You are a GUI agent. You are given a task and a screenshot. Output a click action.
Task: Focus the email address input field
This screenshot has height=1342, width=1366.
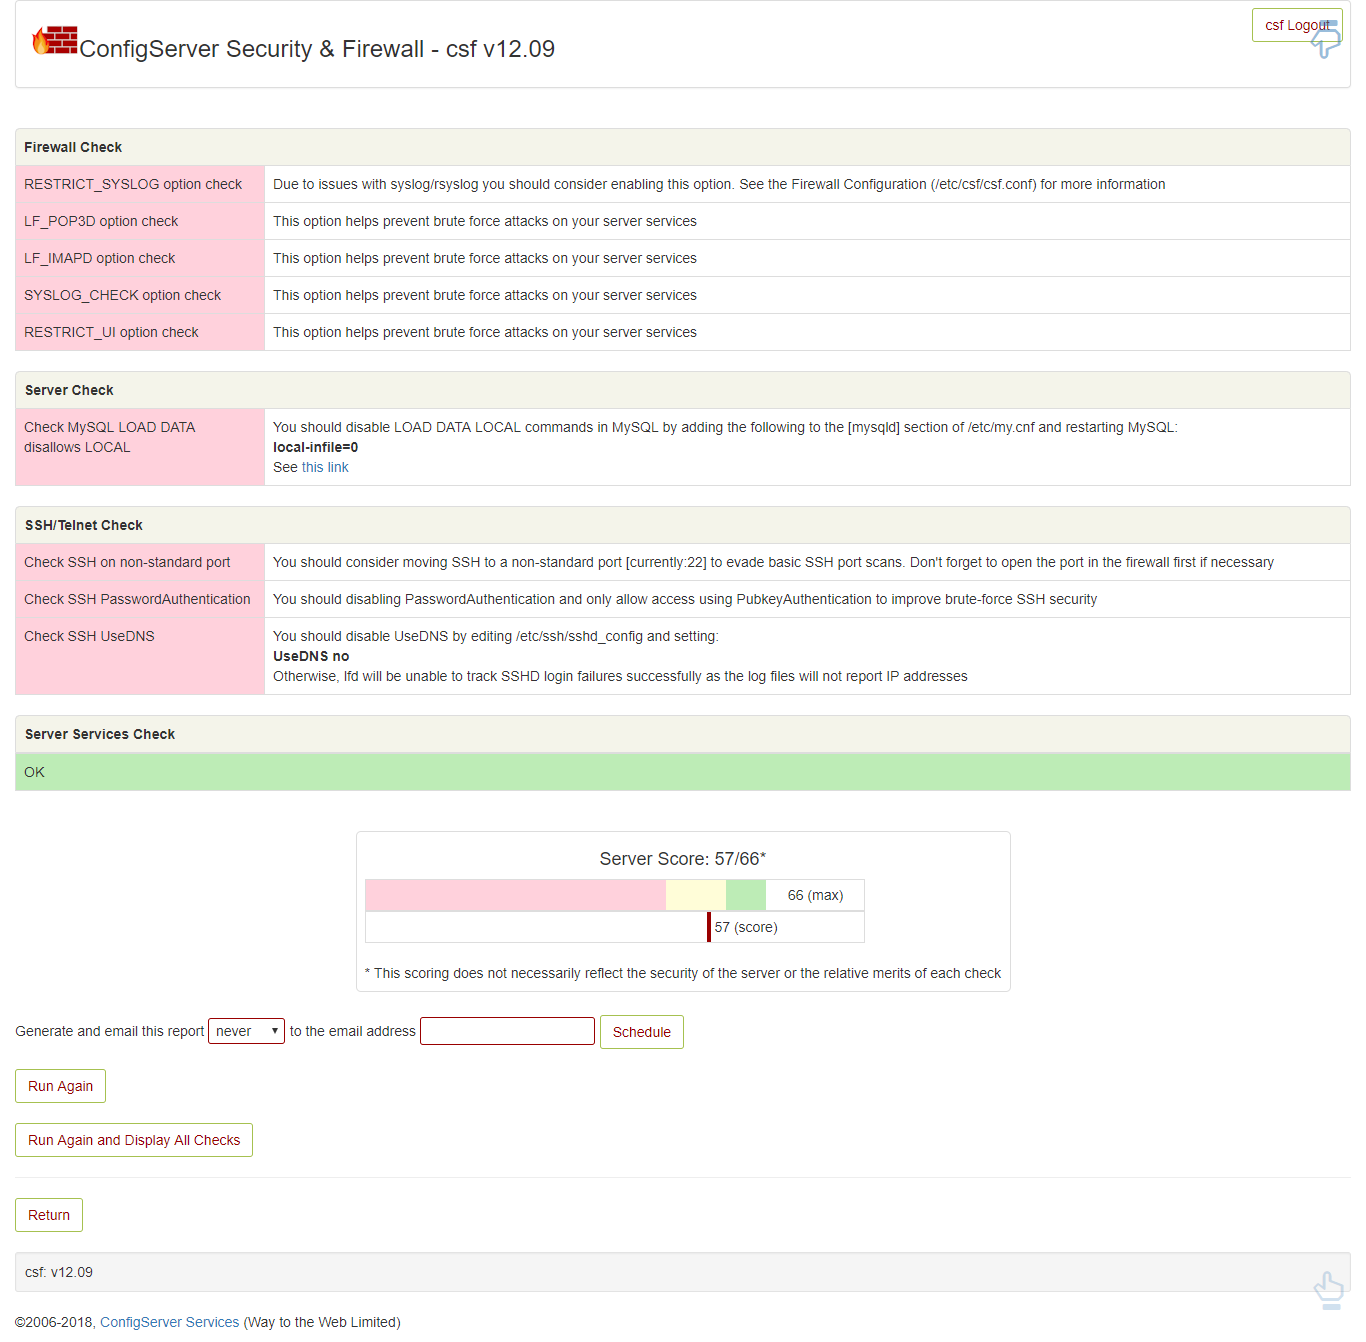[x=507, y=1031]
